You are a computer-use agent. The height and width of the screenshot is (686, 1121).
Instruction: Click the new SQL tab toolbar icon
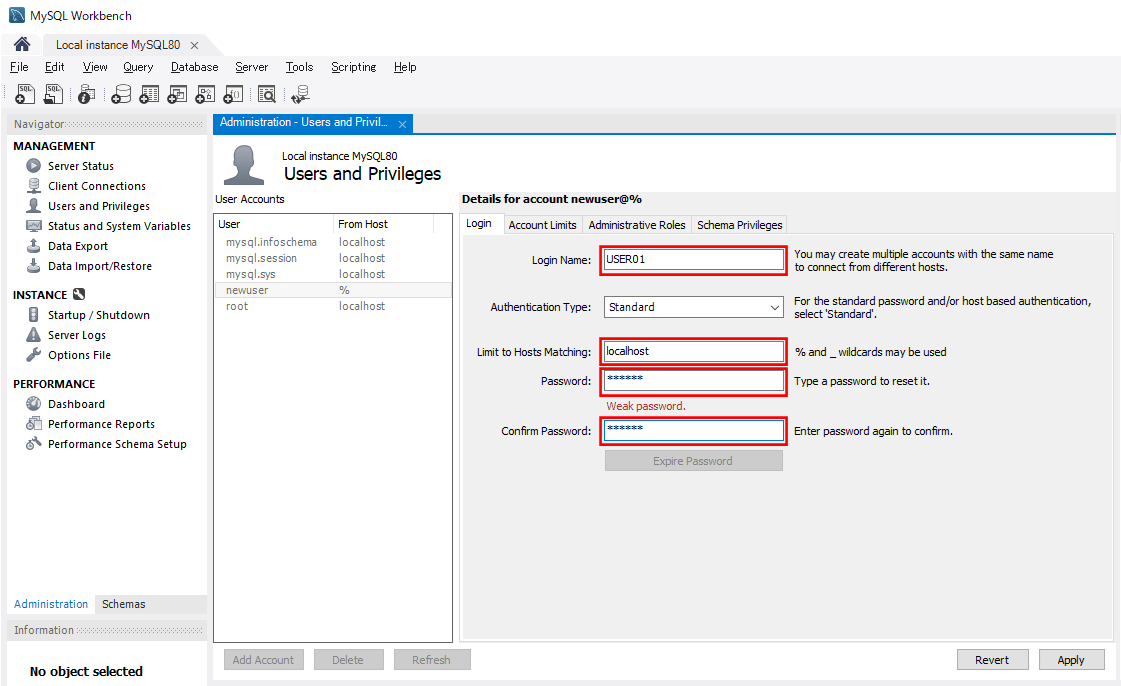coord(26,94)
